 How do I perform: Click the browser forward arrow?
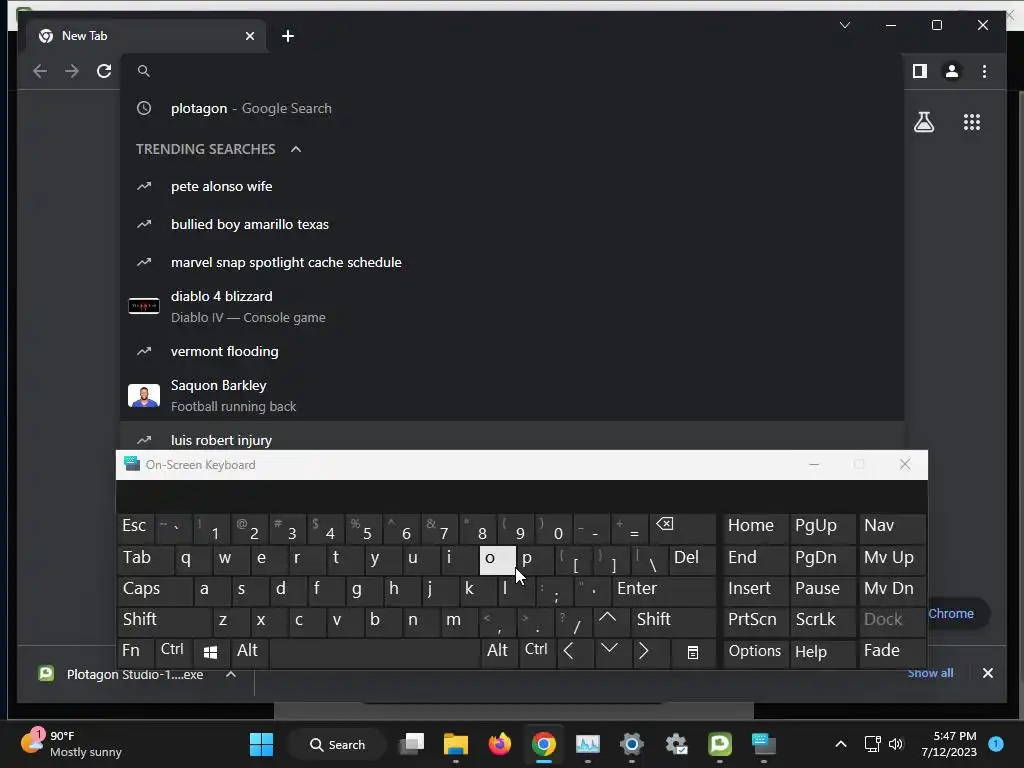click(x=72, y=71)
